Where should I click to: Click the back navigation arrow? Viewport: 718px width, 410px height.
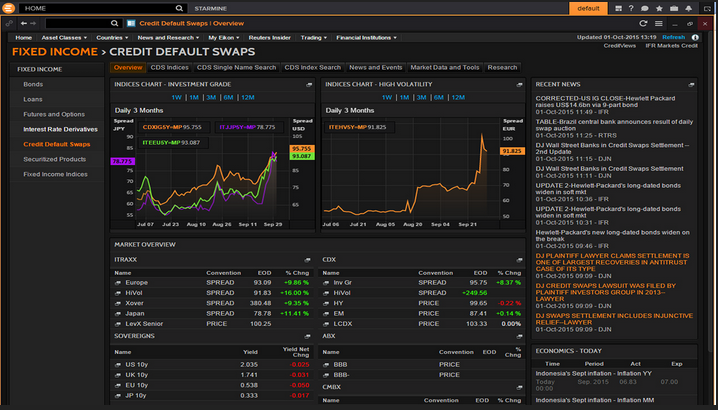pos(24,23)
